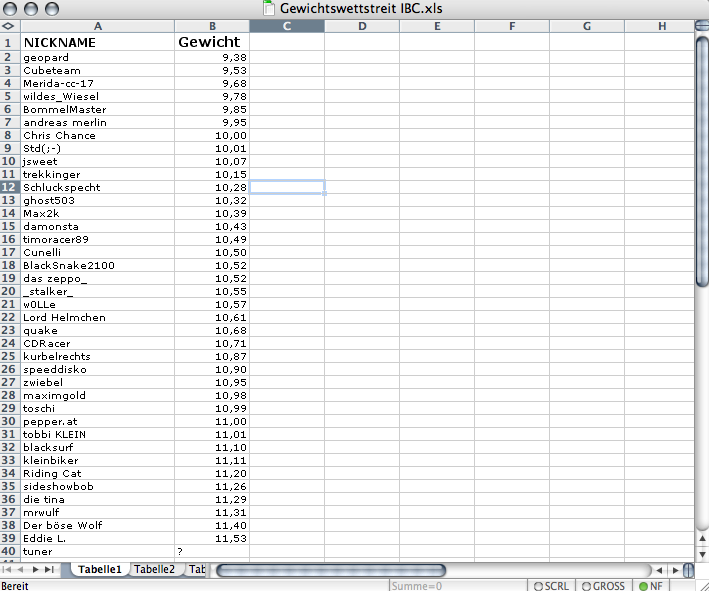Switch to Tabelle1 sheet tab
Screen dimensions: 709x591
[99, 569]
